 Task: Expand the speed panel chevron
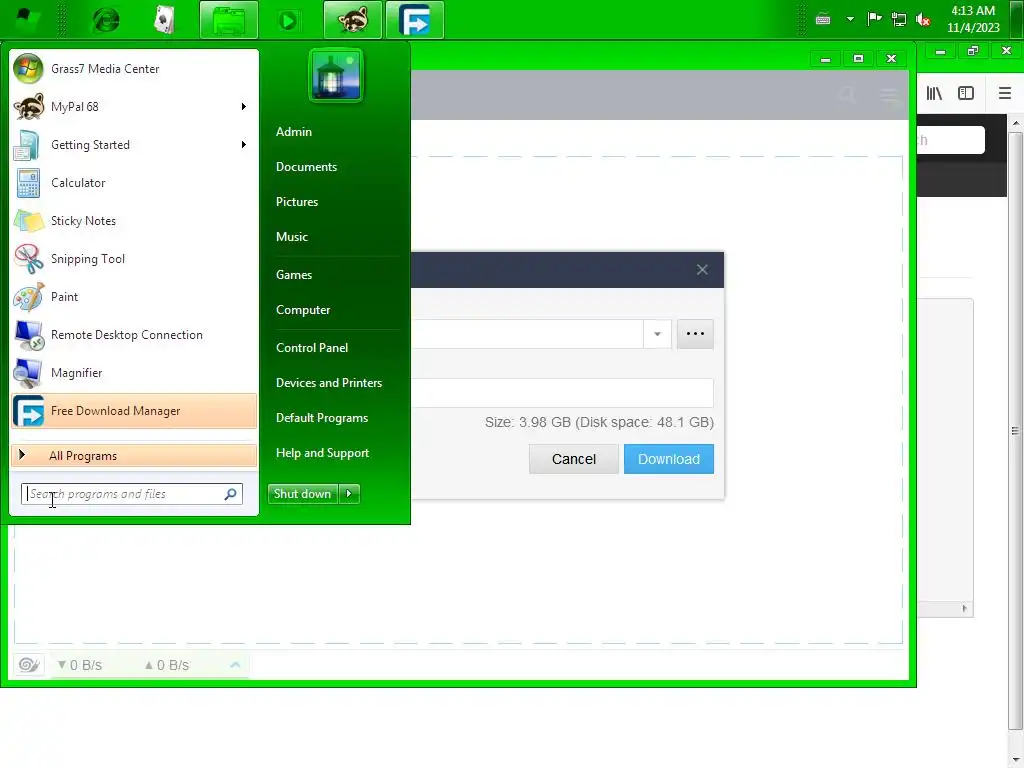[235, 665]
